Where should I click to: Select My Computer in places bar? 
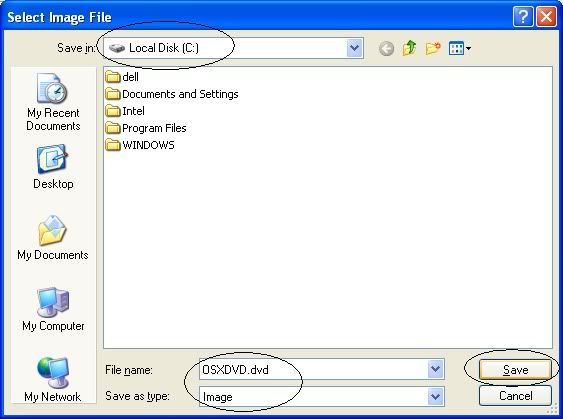[x=53, y=309]
